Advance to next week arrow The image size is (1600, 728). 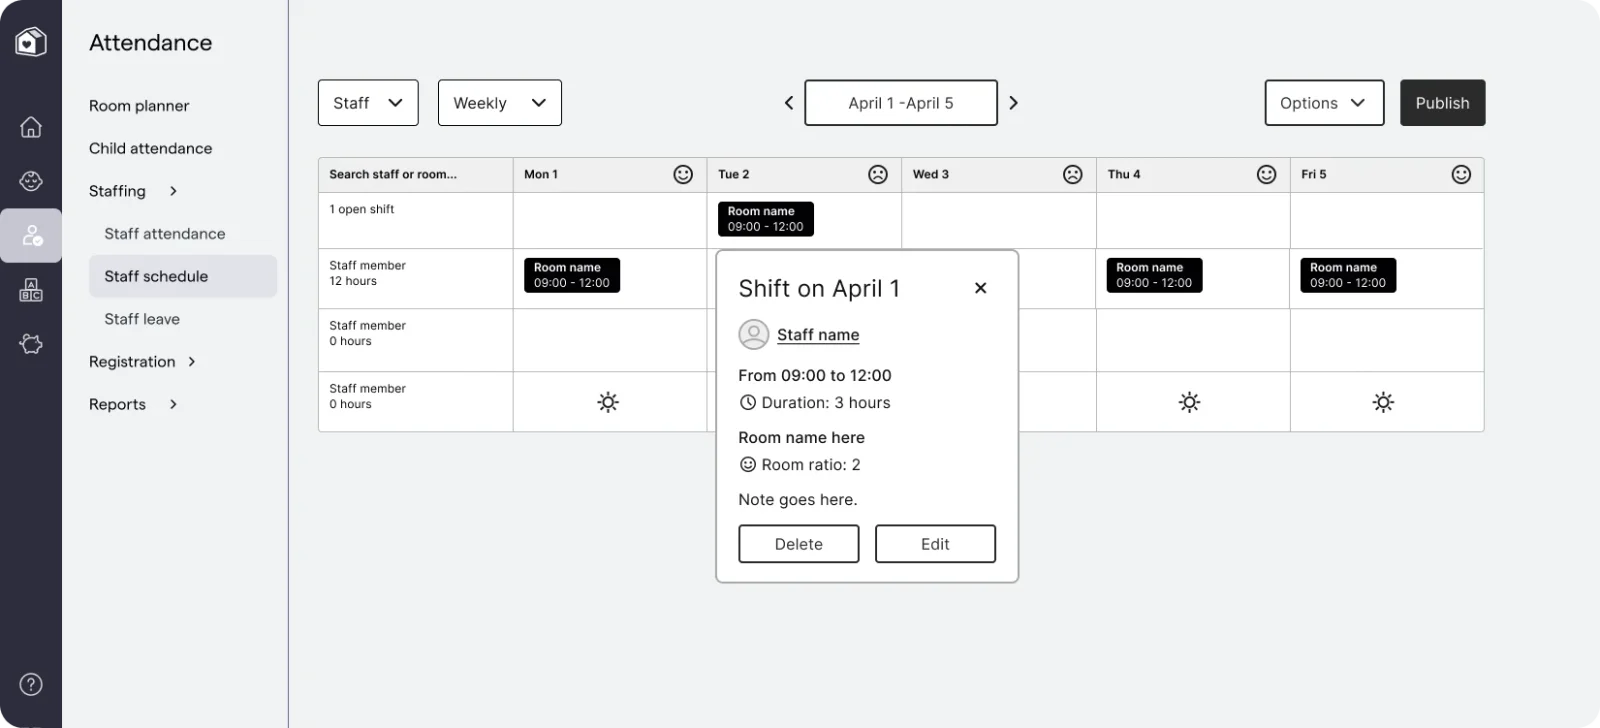pos(1013,103)
